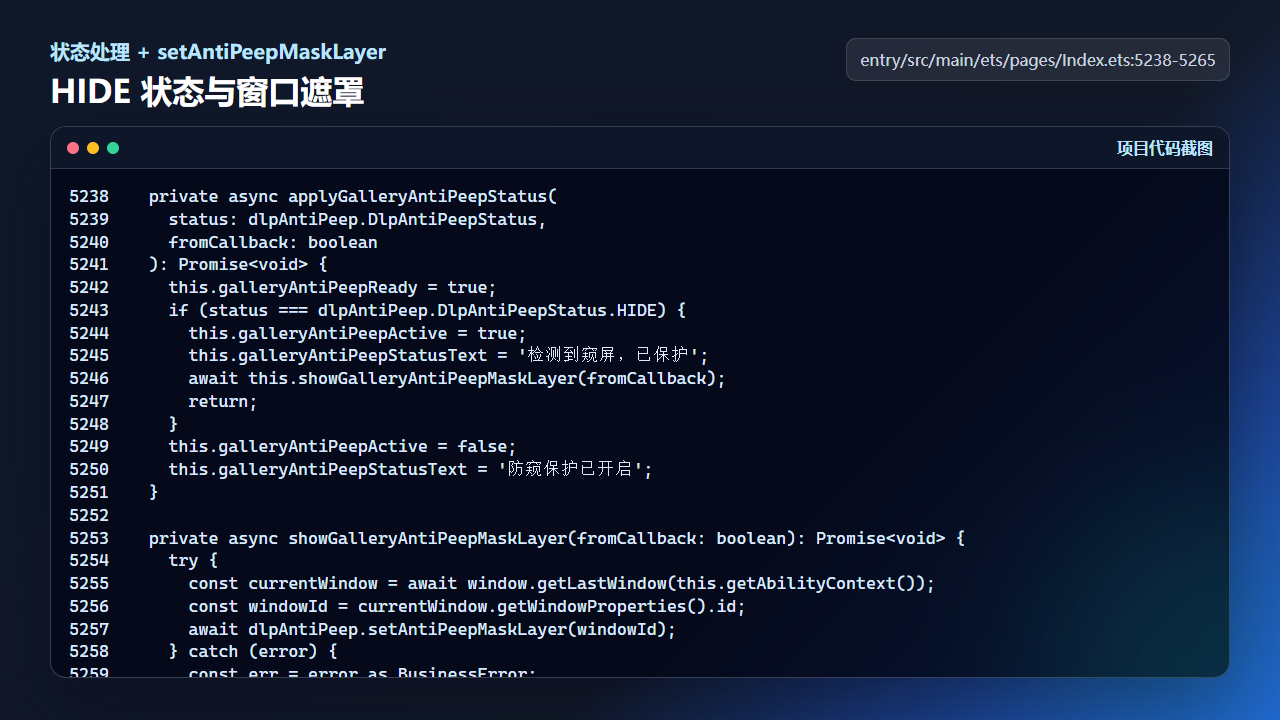Click code '): Promise<void> {' on line 5241
Viewport: 1280px width, 720px height.
point(238,265)
